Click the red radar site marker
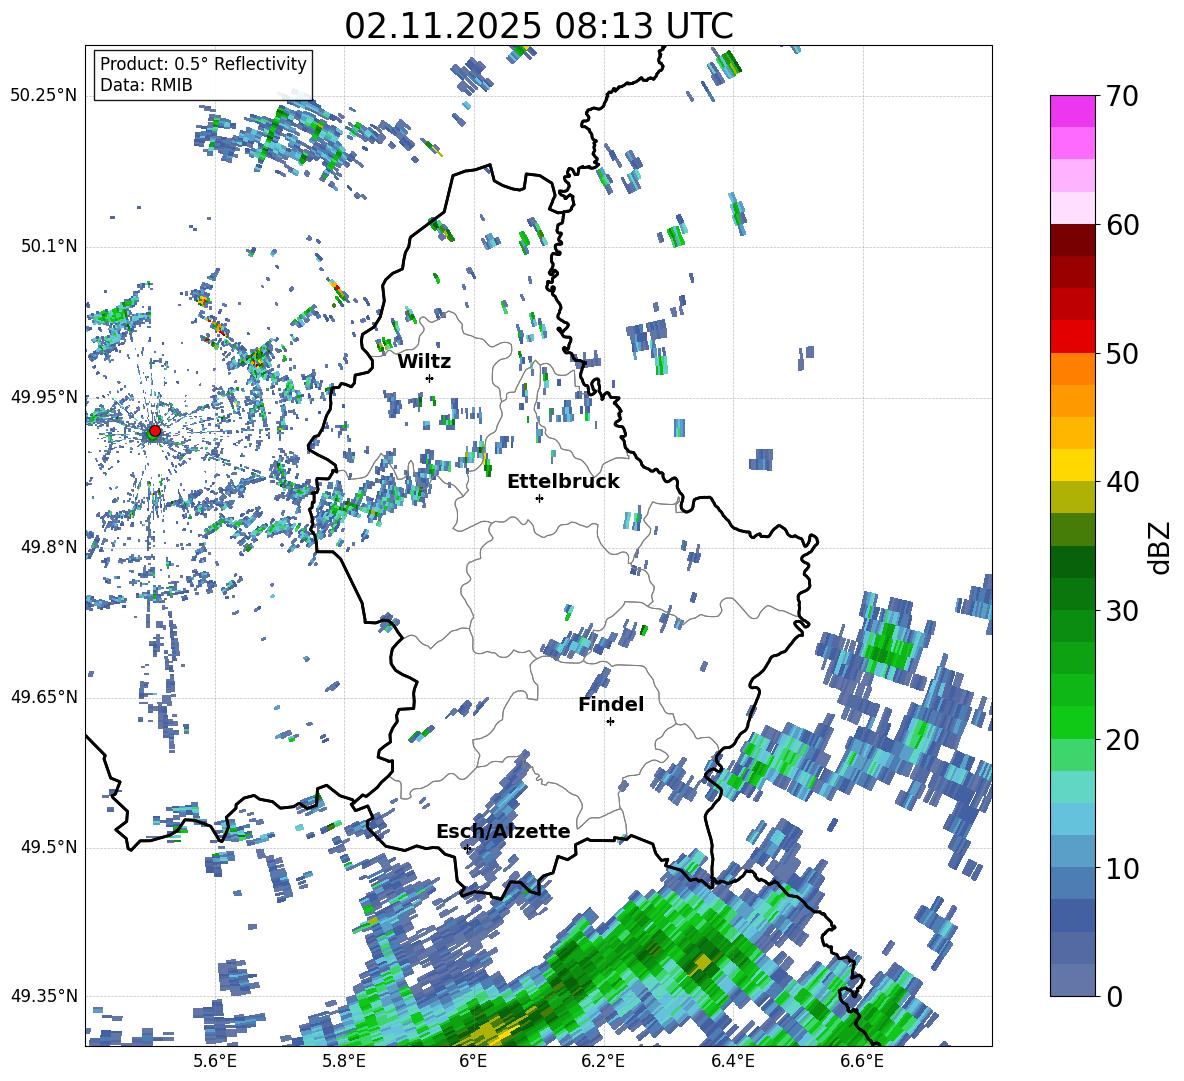1184x1081 pixels. click(x=155, y=430)
